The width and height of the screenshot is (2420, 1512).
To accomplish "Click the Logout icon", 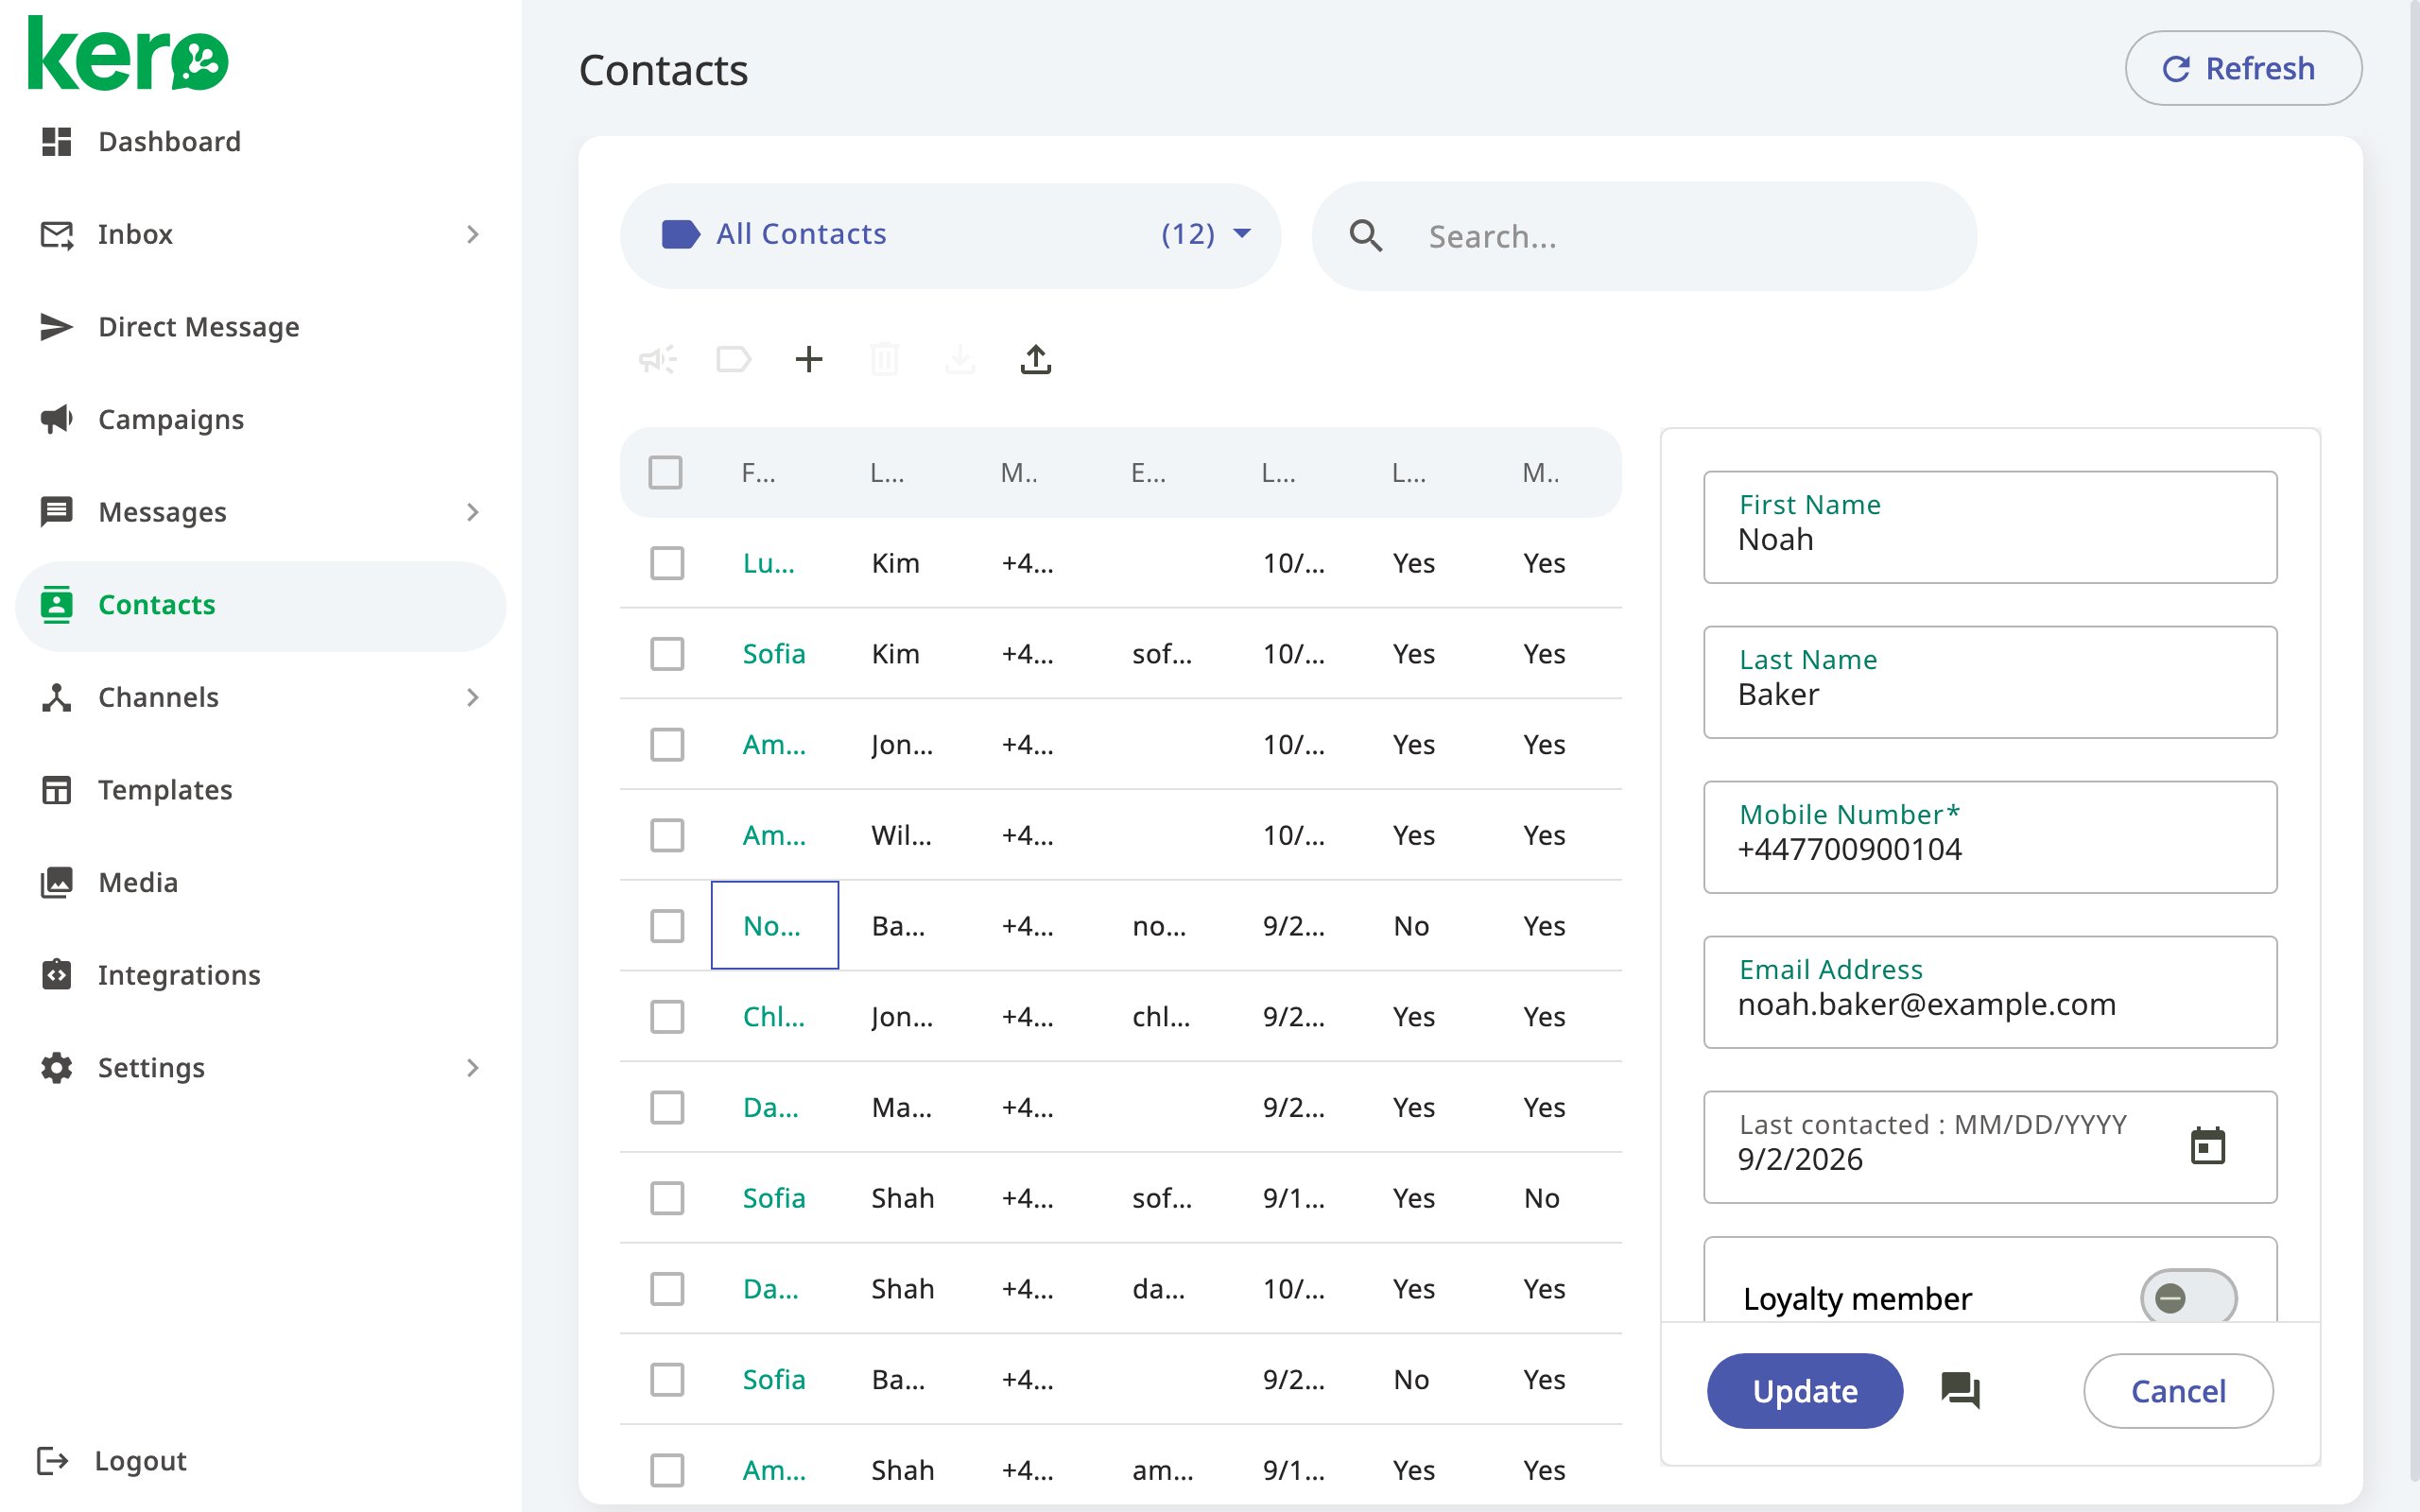I will [52, 1461].
